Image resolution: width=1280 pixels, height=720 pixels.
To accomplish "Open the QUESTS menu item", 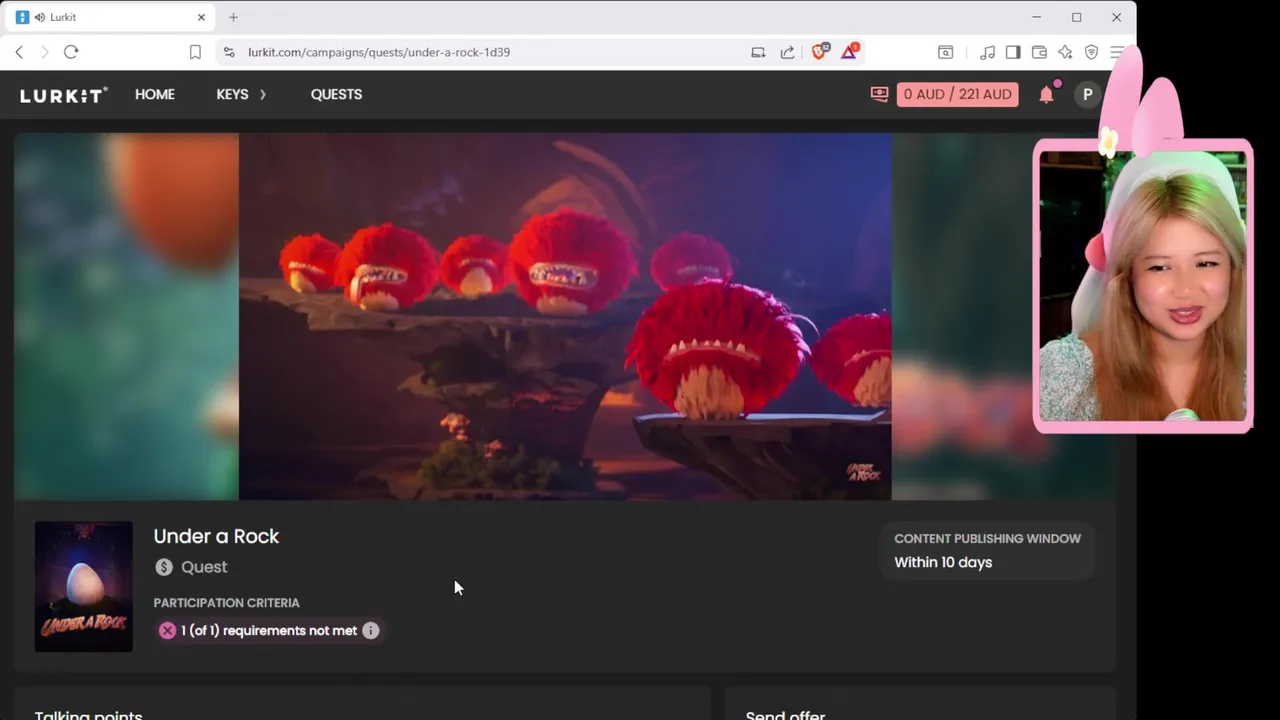I will 336,94.
